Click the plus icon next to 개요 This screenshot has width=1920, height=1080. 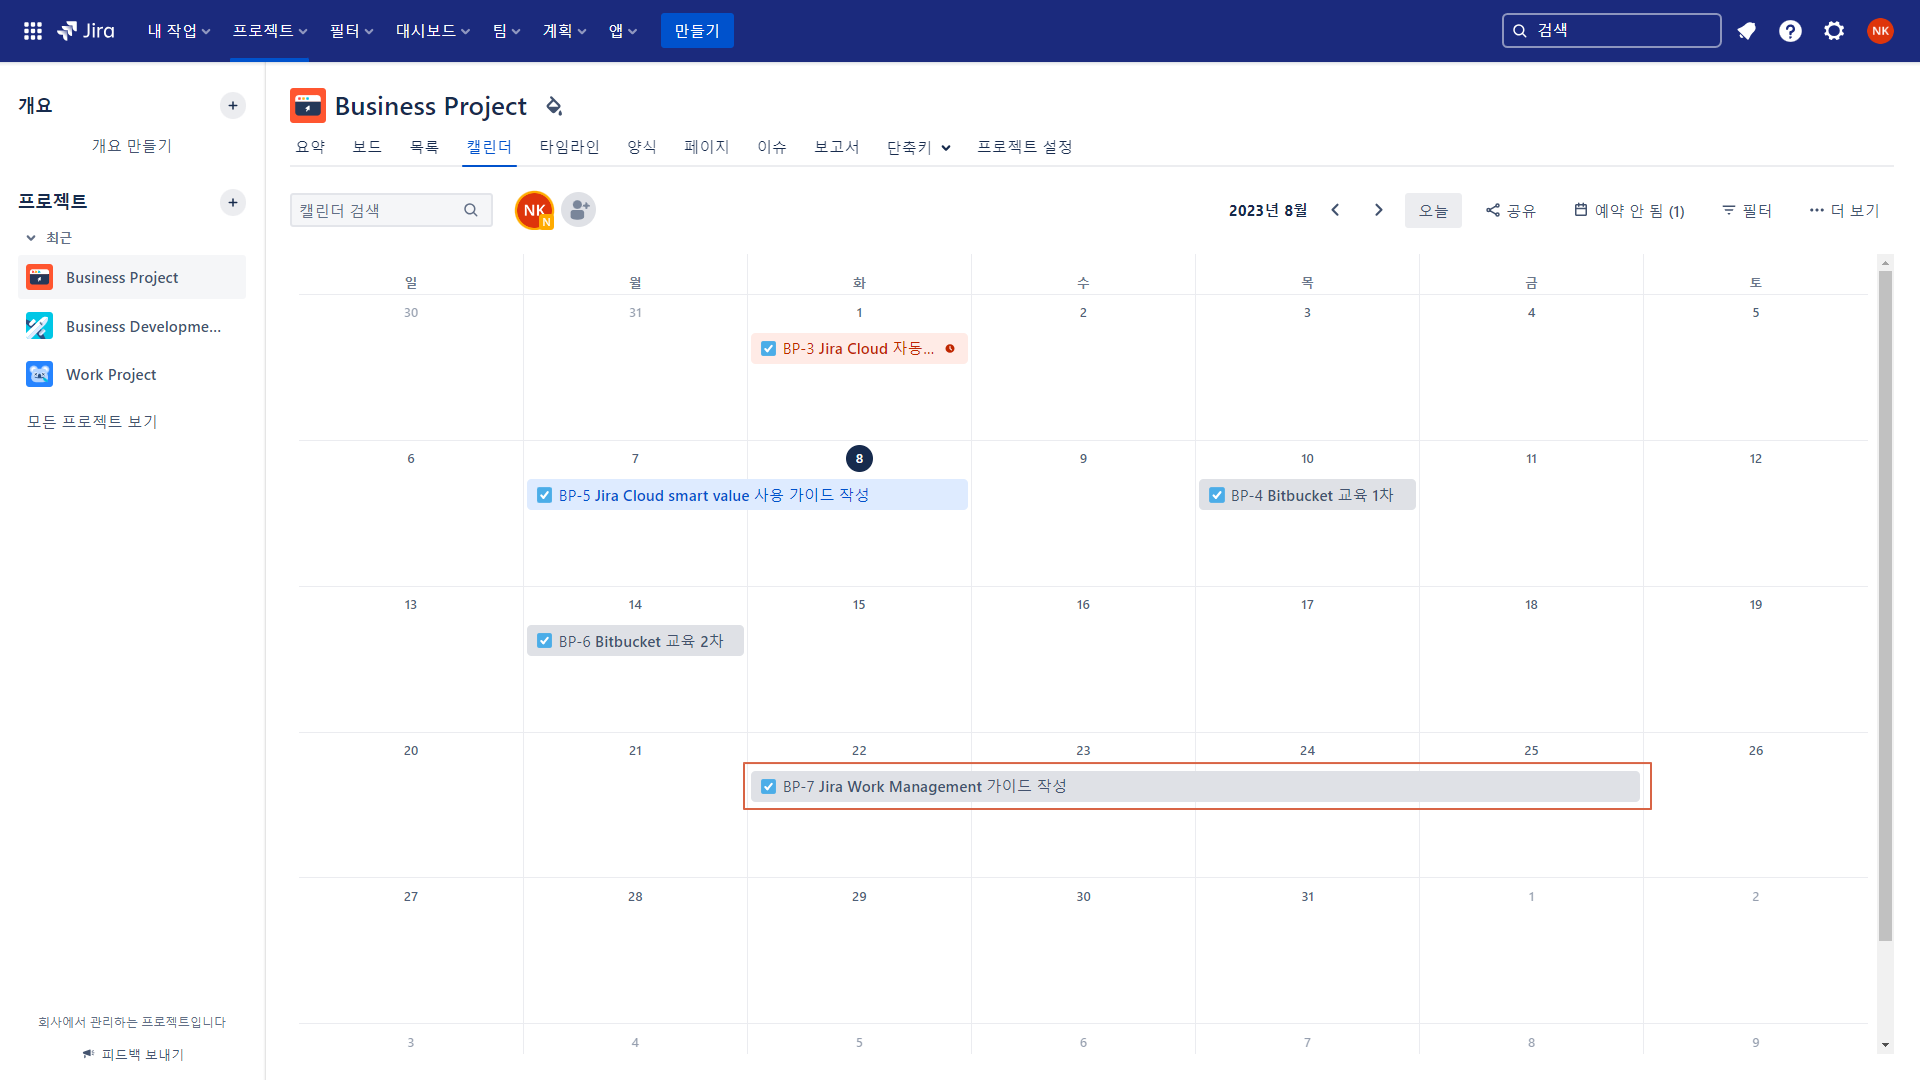233,105
